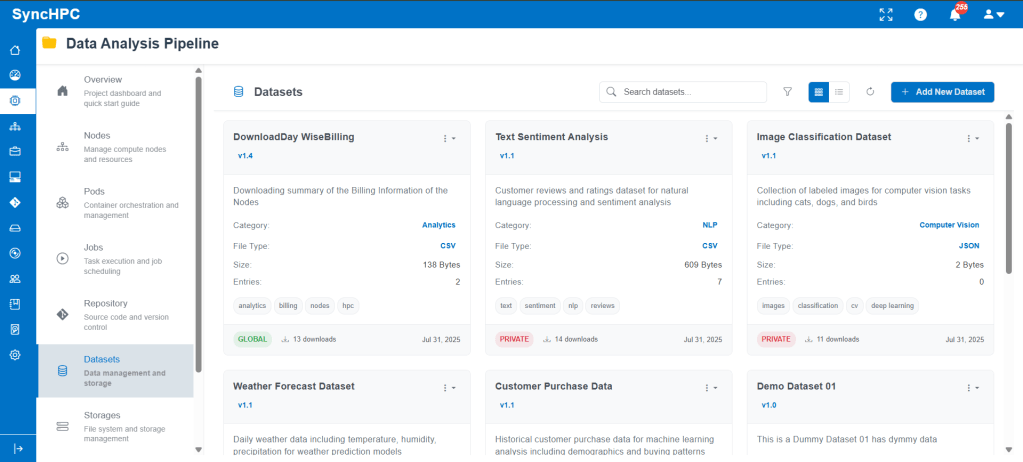Click the help question mark icon
The width and height of the screenshot is (1023, 462).
click(920, 15)
